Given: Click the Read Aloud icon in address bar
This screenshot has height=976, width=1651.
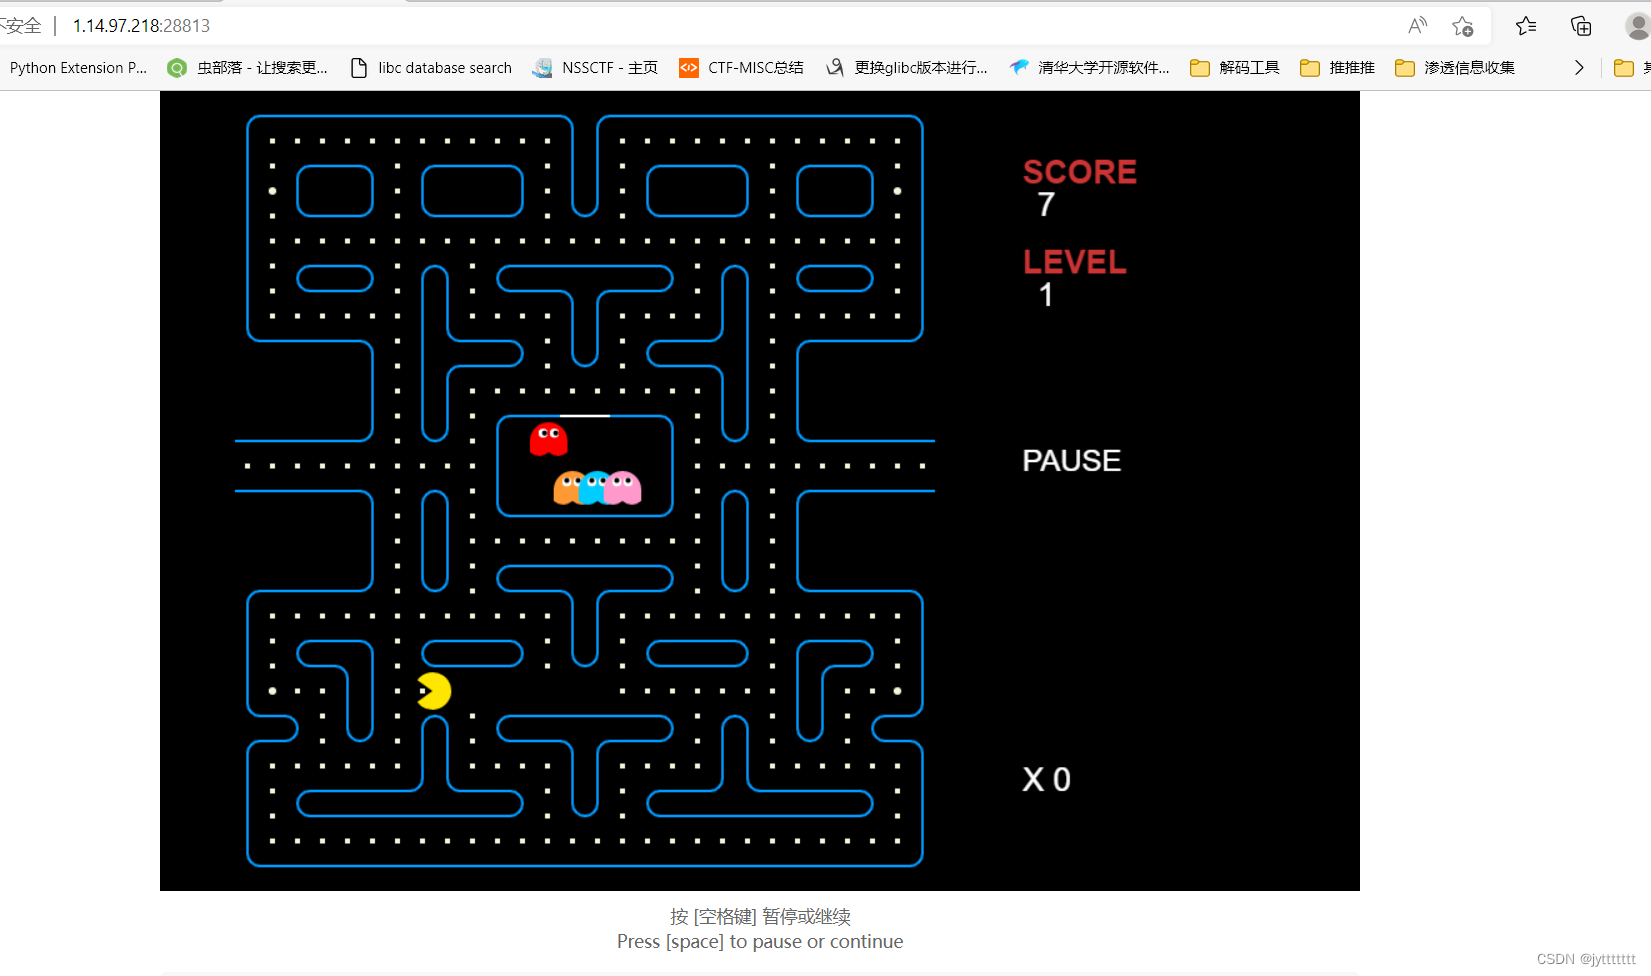Looking at the screenshot, I should point(1417,26).
